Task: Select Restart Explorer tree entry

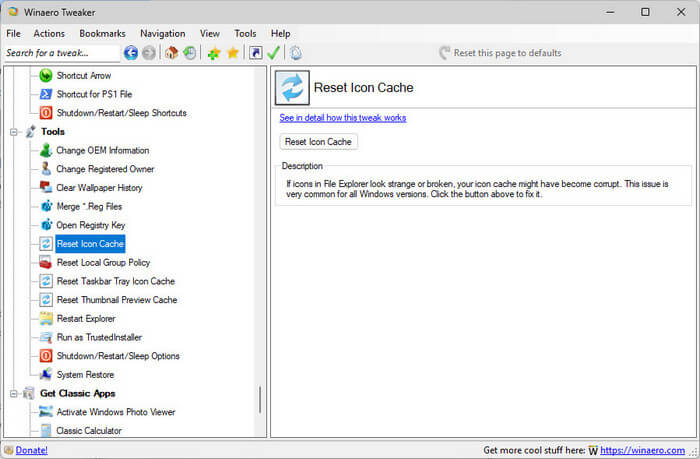Action: pos(86,318)
